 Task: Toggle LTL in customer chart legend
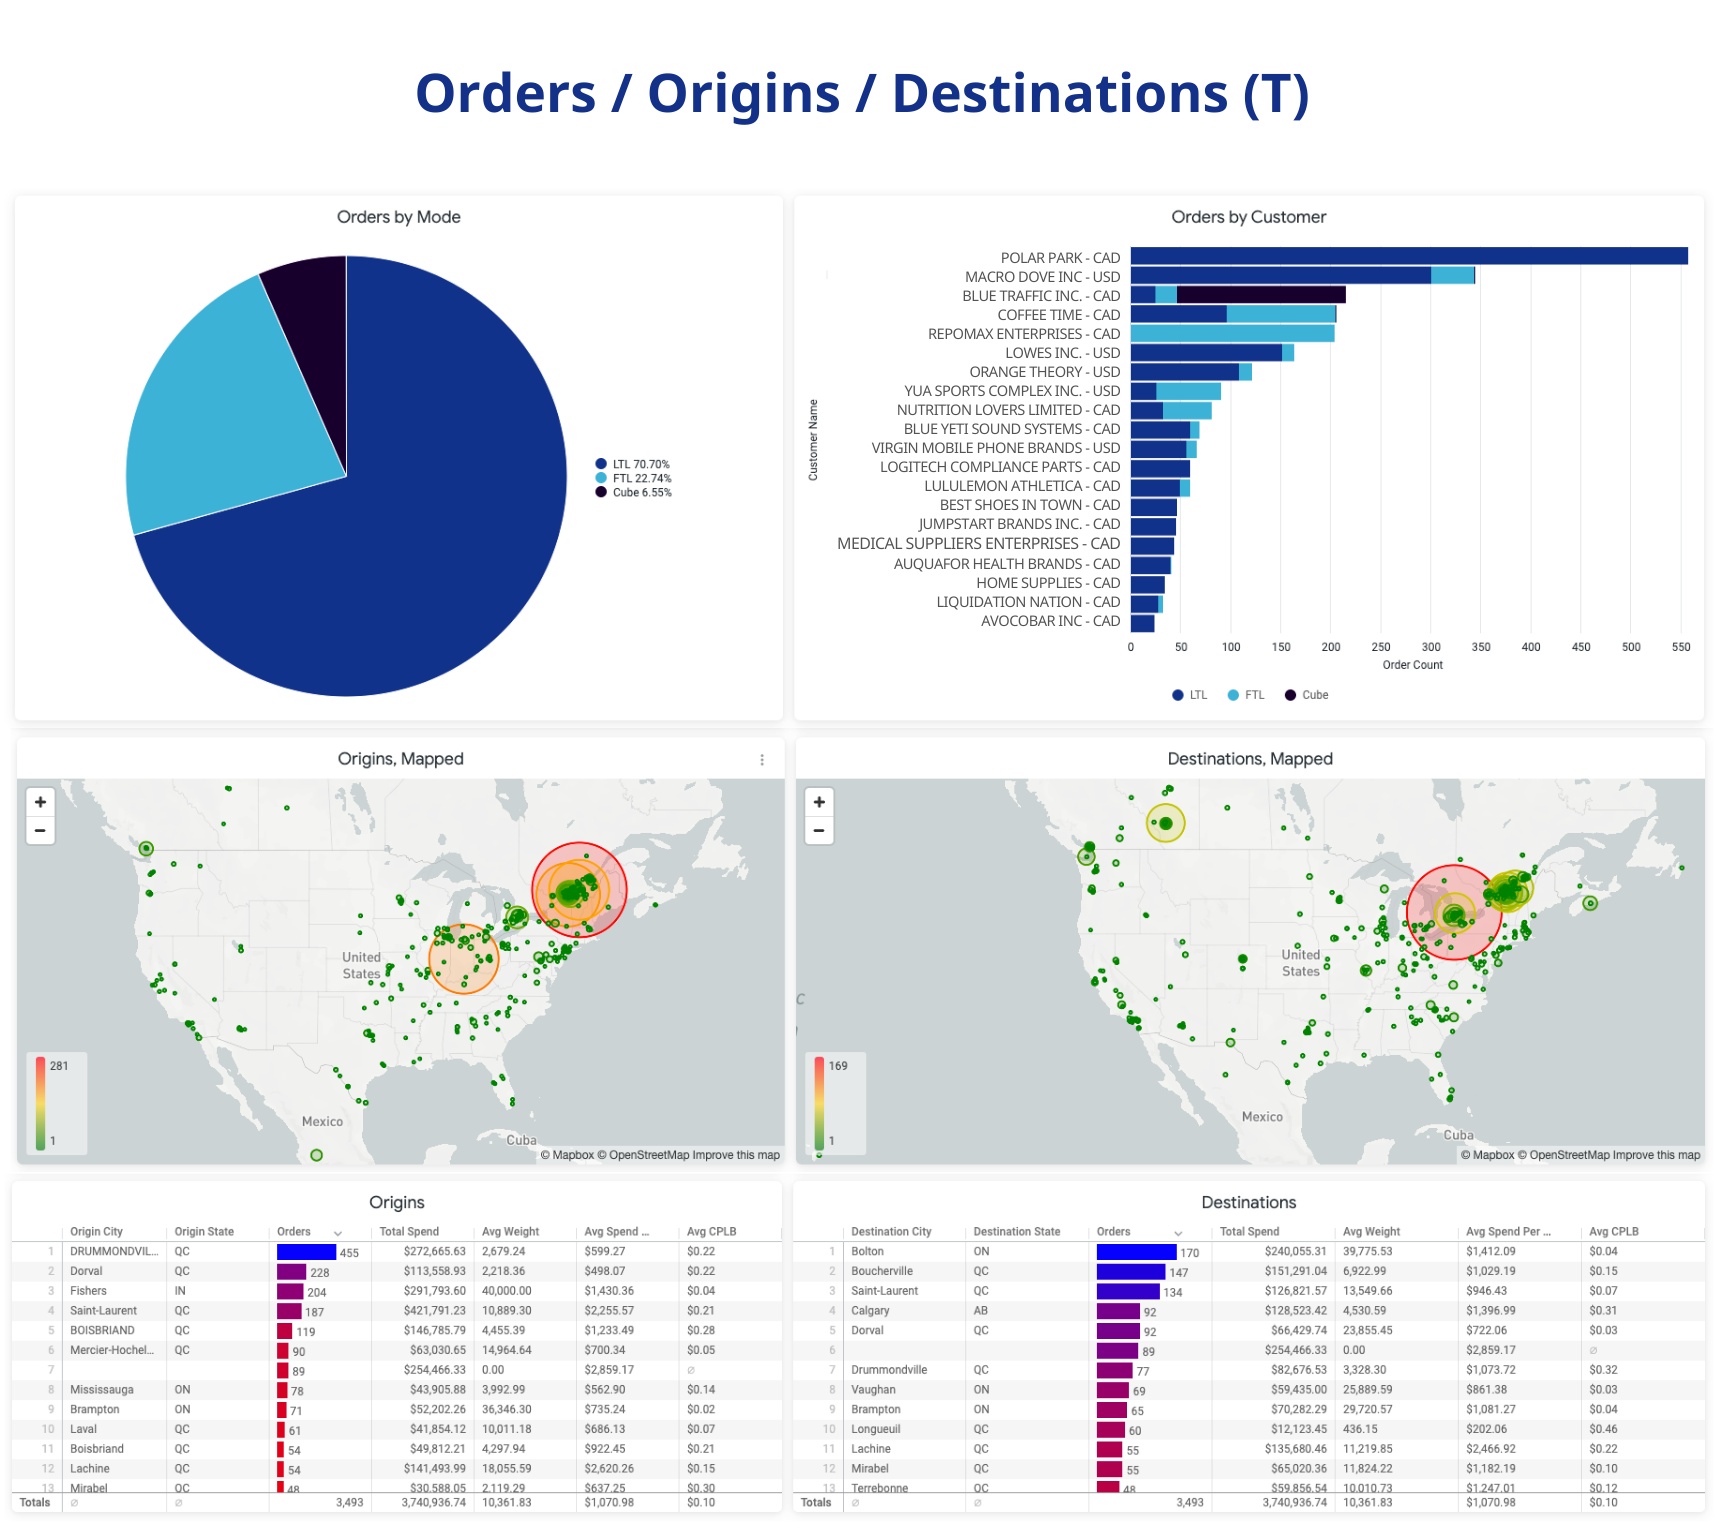pos(1190,695)
